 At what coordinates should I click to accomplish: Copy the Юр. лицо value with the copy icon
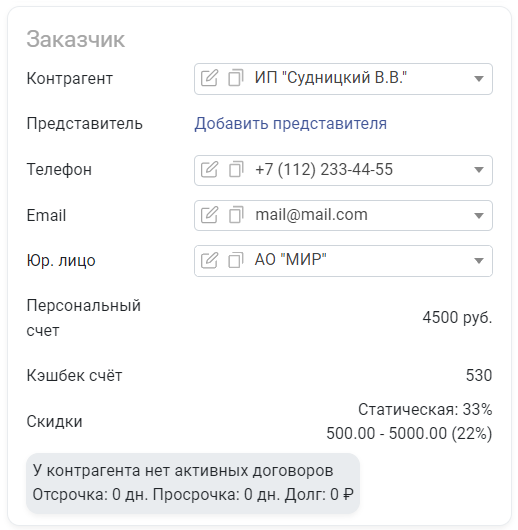tap(236, 260)
